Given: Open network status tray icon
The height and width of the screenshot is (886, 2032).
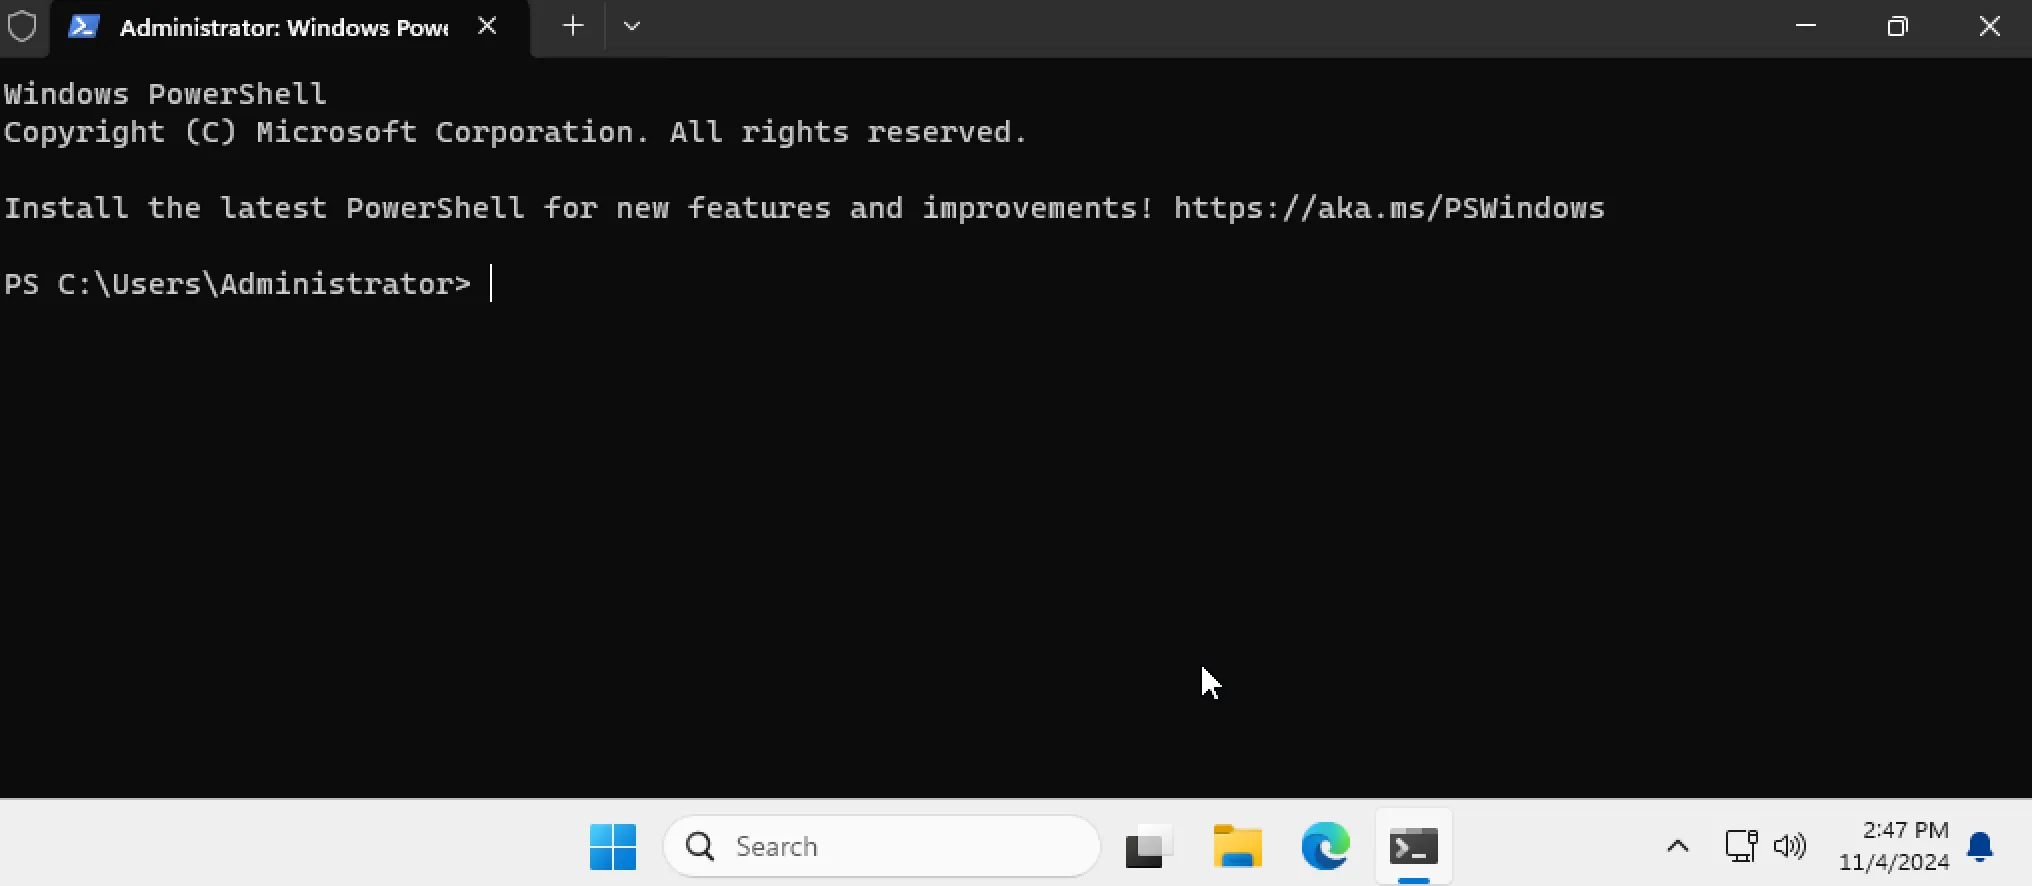Looking at the screenshot, I should pyautogui.click(x=1741, y=846).
